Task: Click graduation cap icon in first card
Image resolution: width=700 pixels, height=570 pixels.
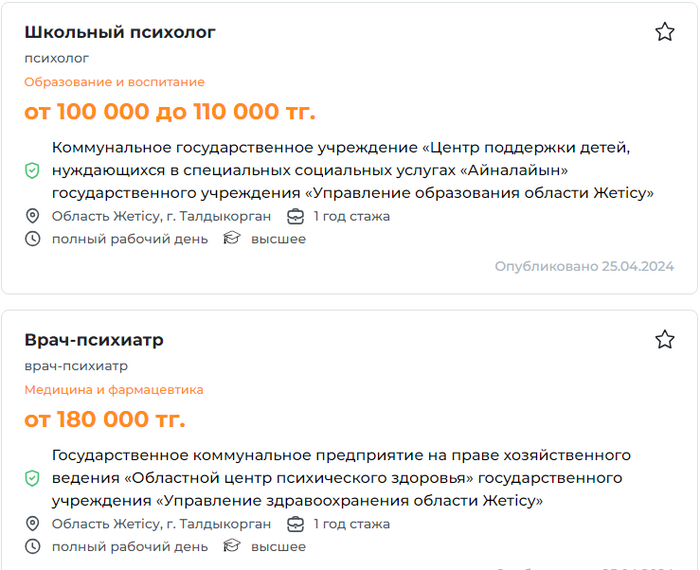Action: coord(232,239)
